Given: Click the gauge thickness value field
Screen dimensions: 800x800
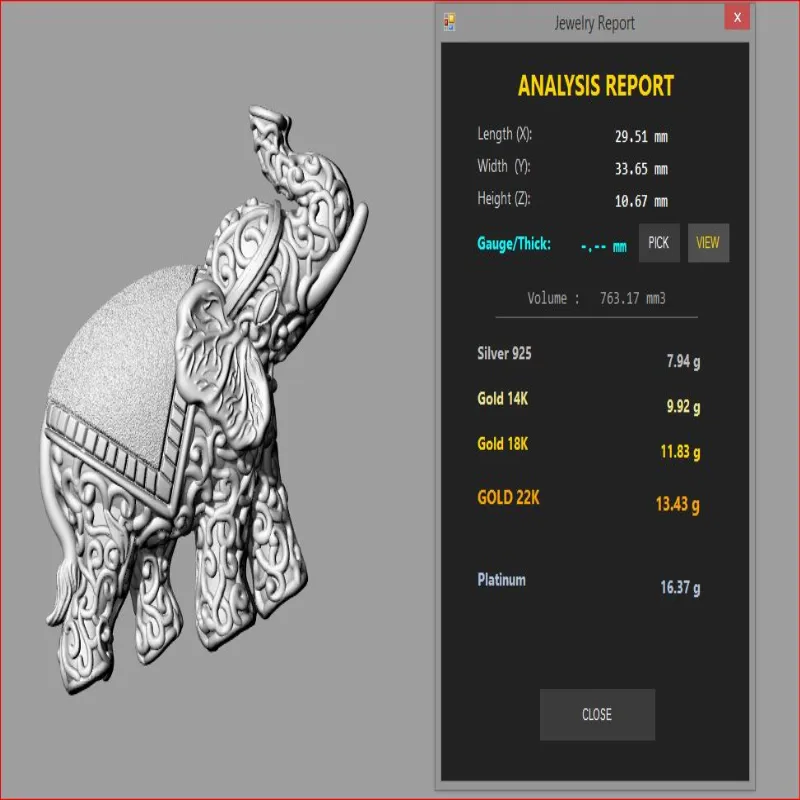Looking at the screenshot, I should (604, 247).
